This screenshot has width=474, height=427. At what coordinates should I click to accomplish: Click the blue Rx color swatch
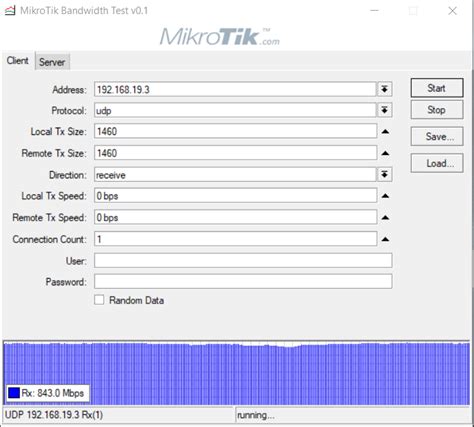14,393
